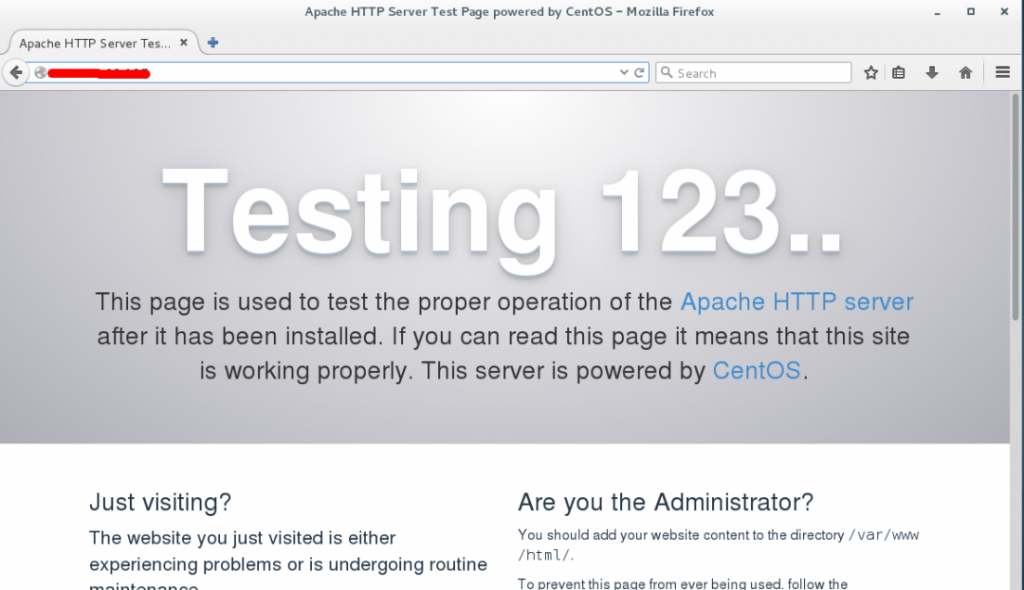Click the search magnifier icon
Viewport: 1024px width, 590px height.
point(666,73)
